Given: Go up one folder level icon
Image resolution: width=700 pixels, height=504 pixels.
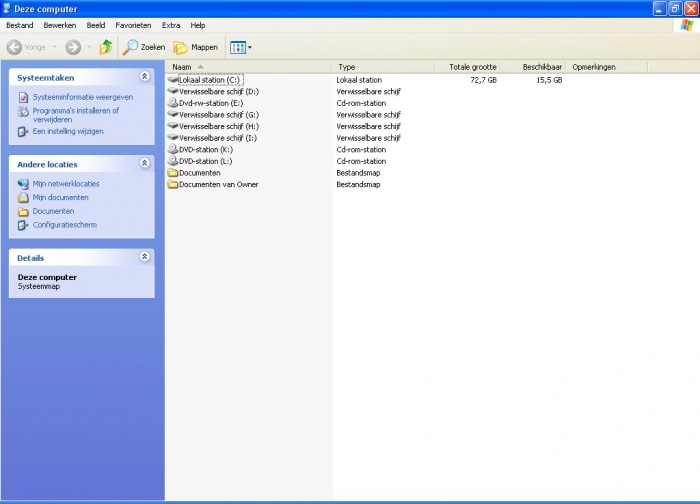Looking at the screenshot, I should click(x=106, y=47).
